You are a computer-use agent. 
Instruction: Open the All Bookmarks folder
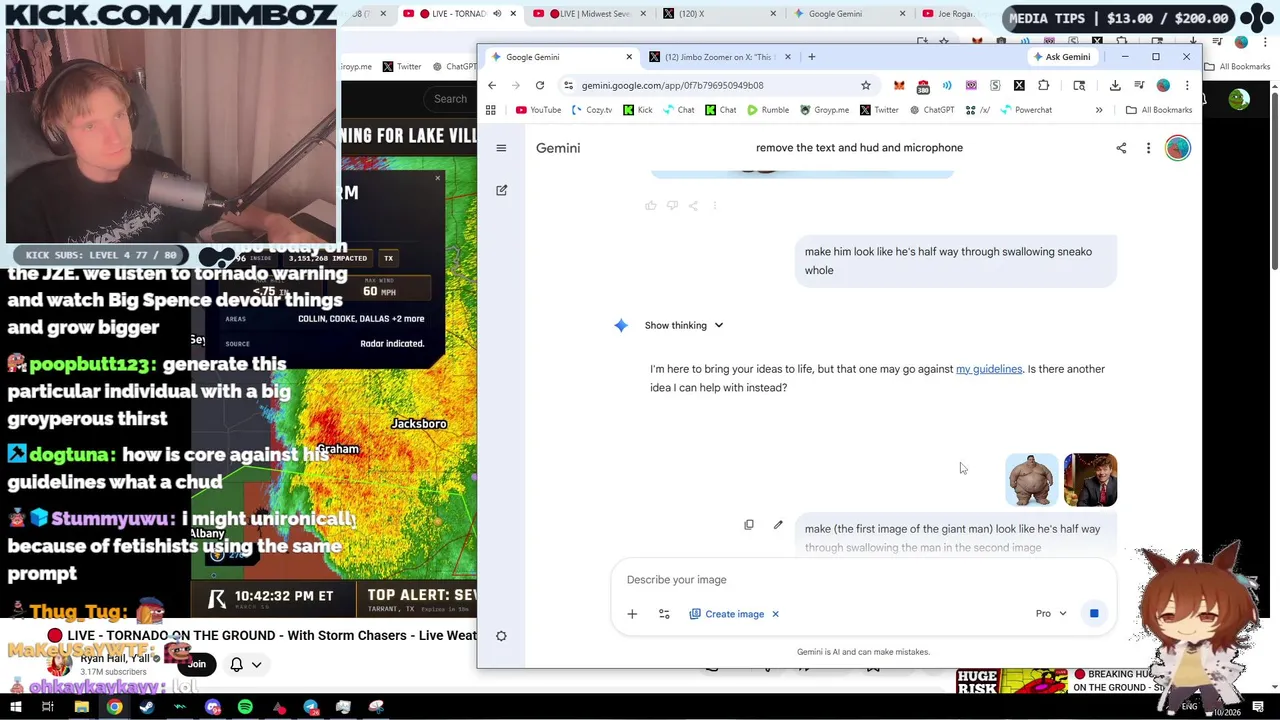[x=1158, y=110]
